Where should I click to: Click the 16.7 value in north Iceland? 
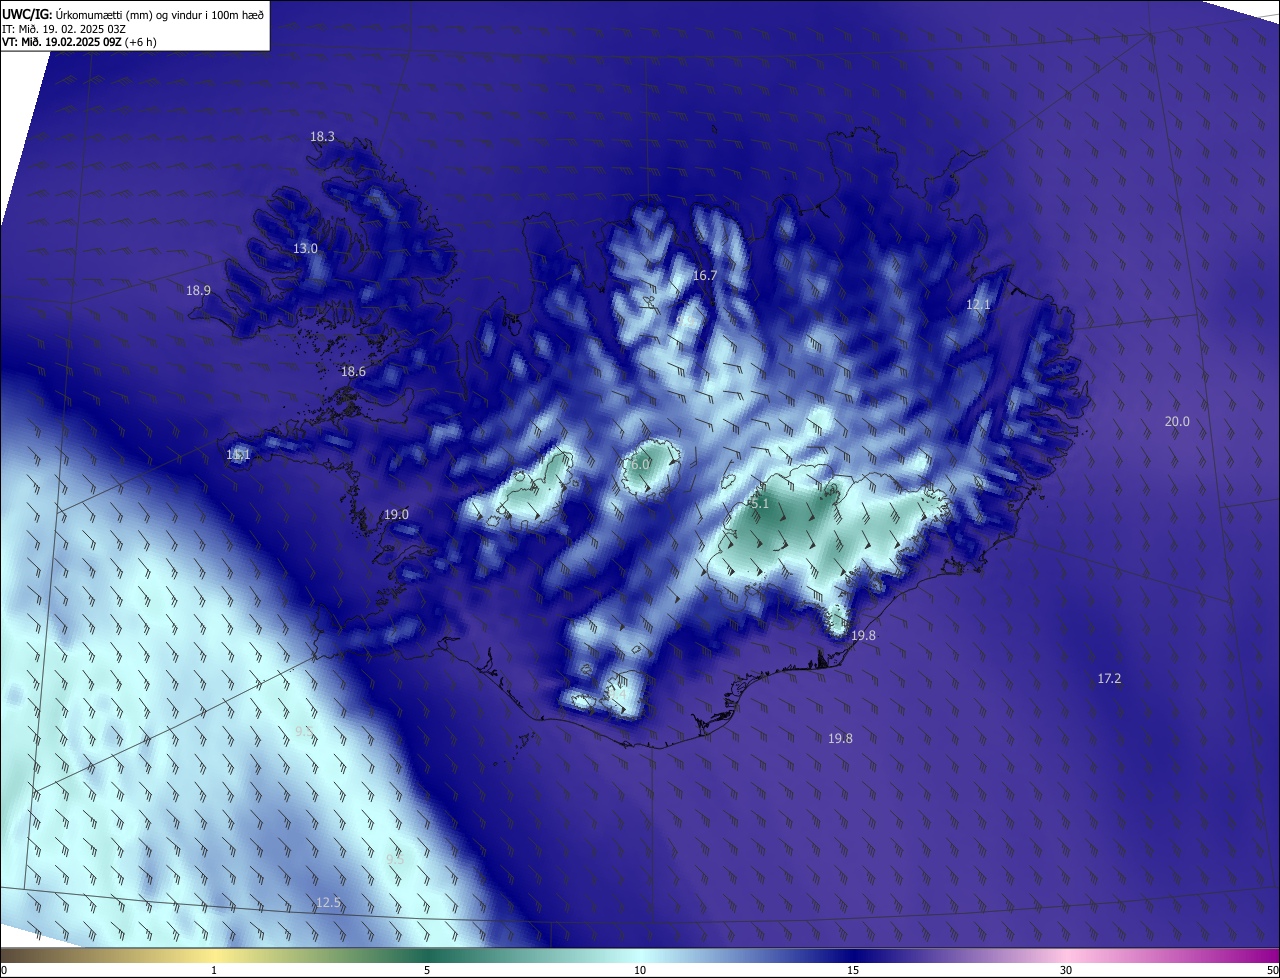tap(704, 275)
